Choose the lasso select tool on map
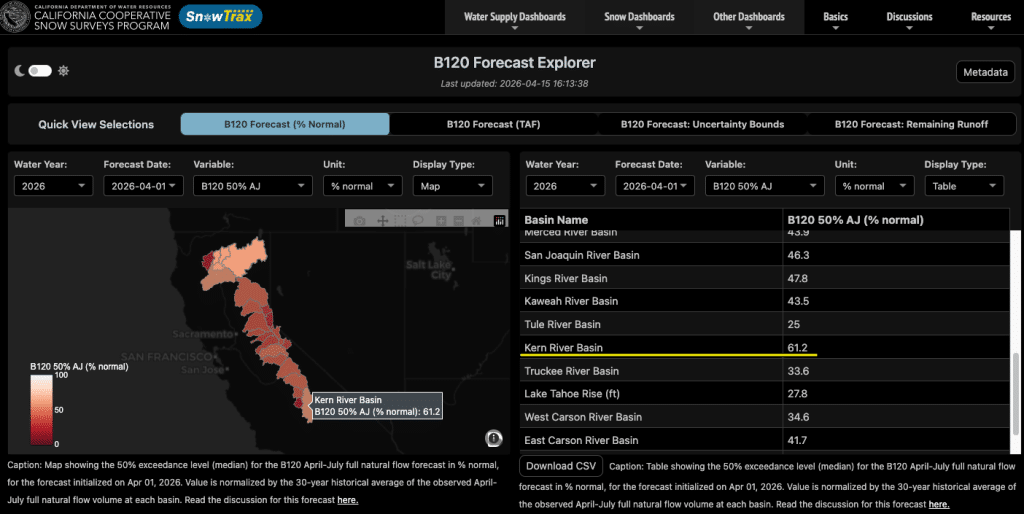The image size is (1024, 514). (417, 220)
